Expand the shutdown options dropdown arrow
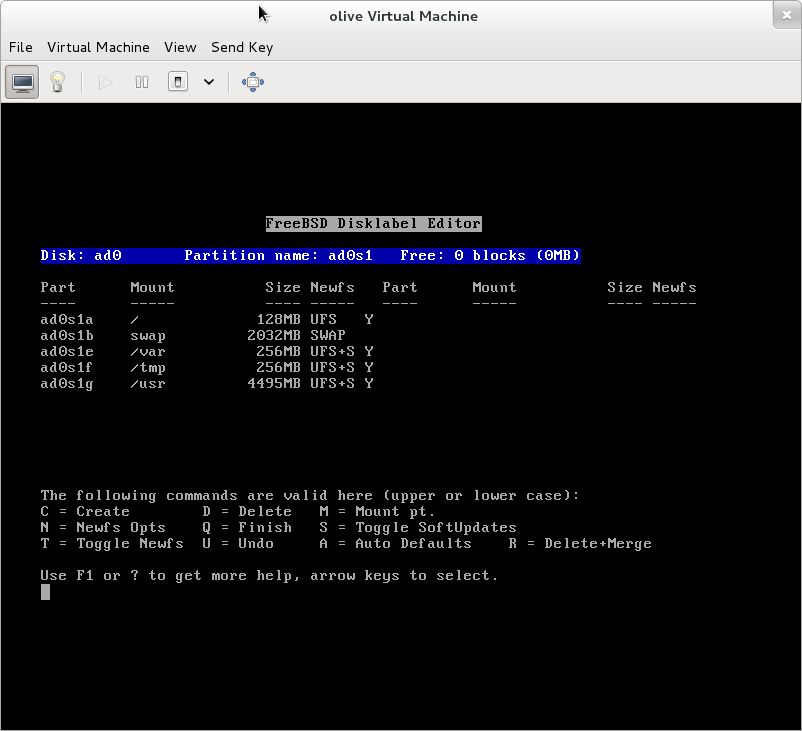Screen dimensions: 802x731 [x=209, y=82]
